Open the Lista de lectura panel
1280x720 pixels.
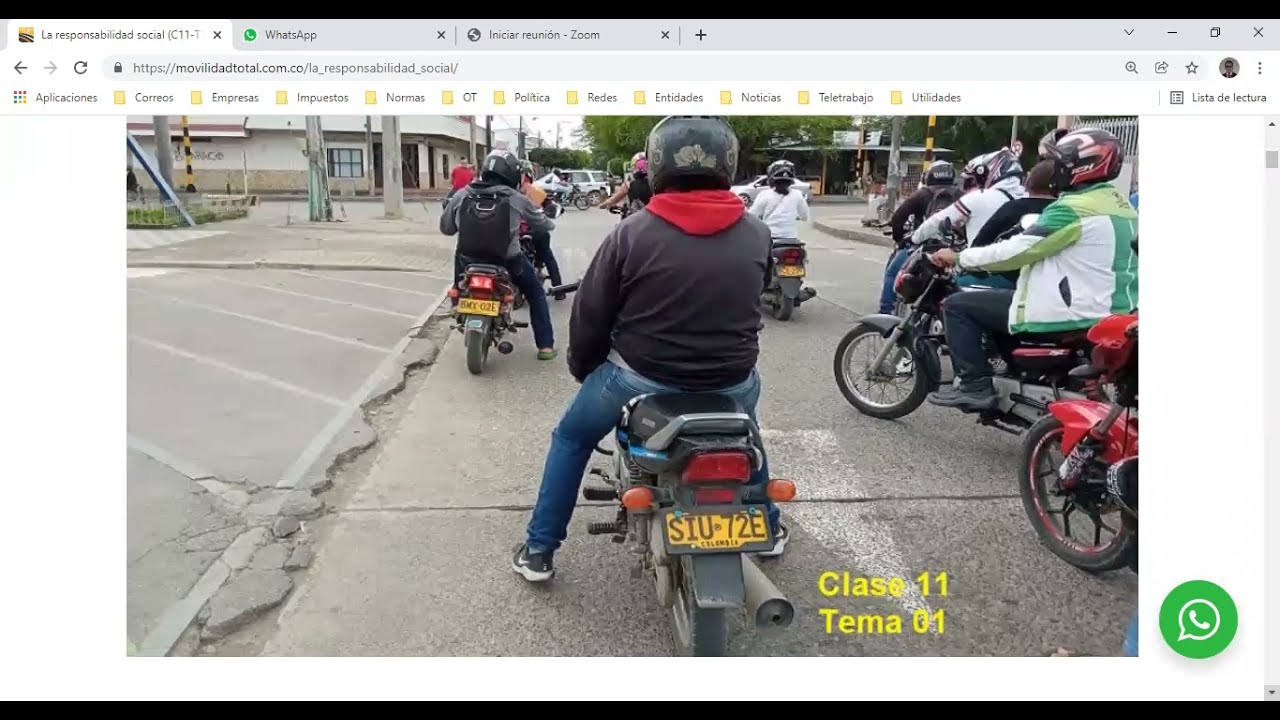pos(1218,98)
